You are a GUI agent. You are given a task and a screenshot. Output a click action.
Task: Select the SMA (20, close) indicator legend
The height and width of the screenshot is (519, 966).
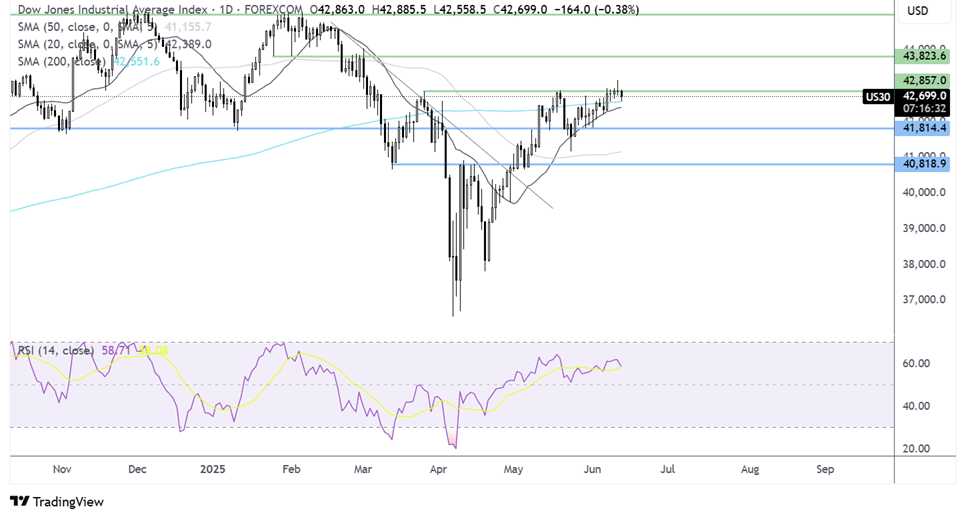tap(115, 44)
